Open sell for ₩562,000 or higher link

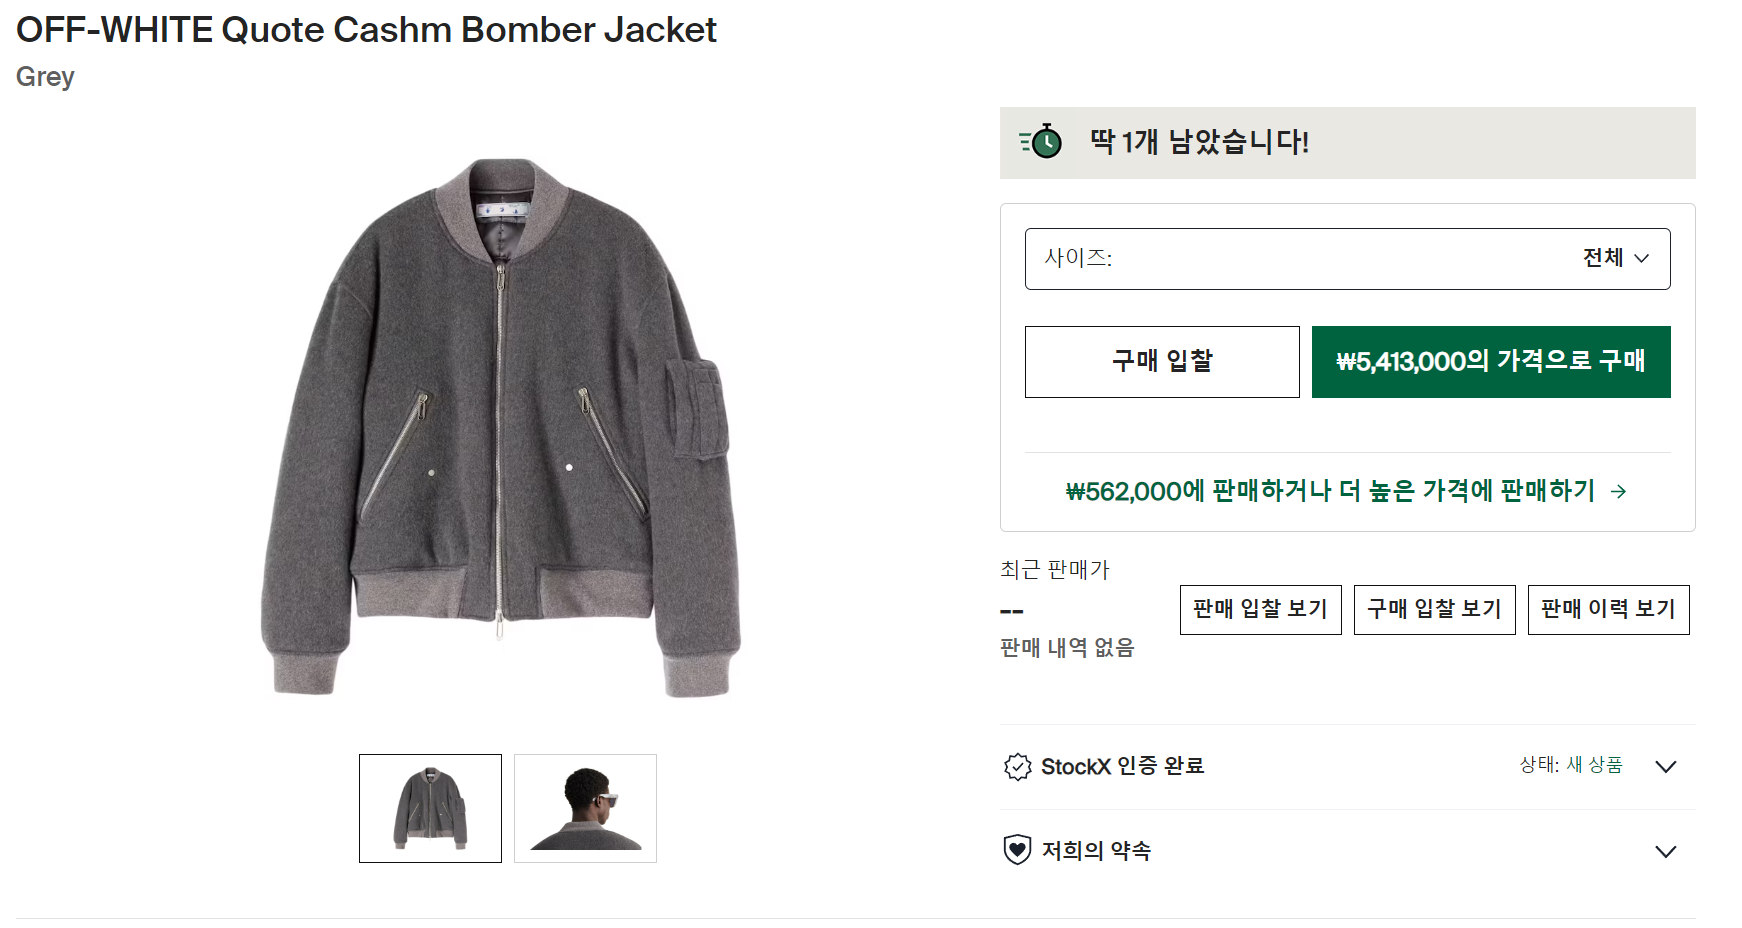pyautogui.click(x=1330, y=491)
